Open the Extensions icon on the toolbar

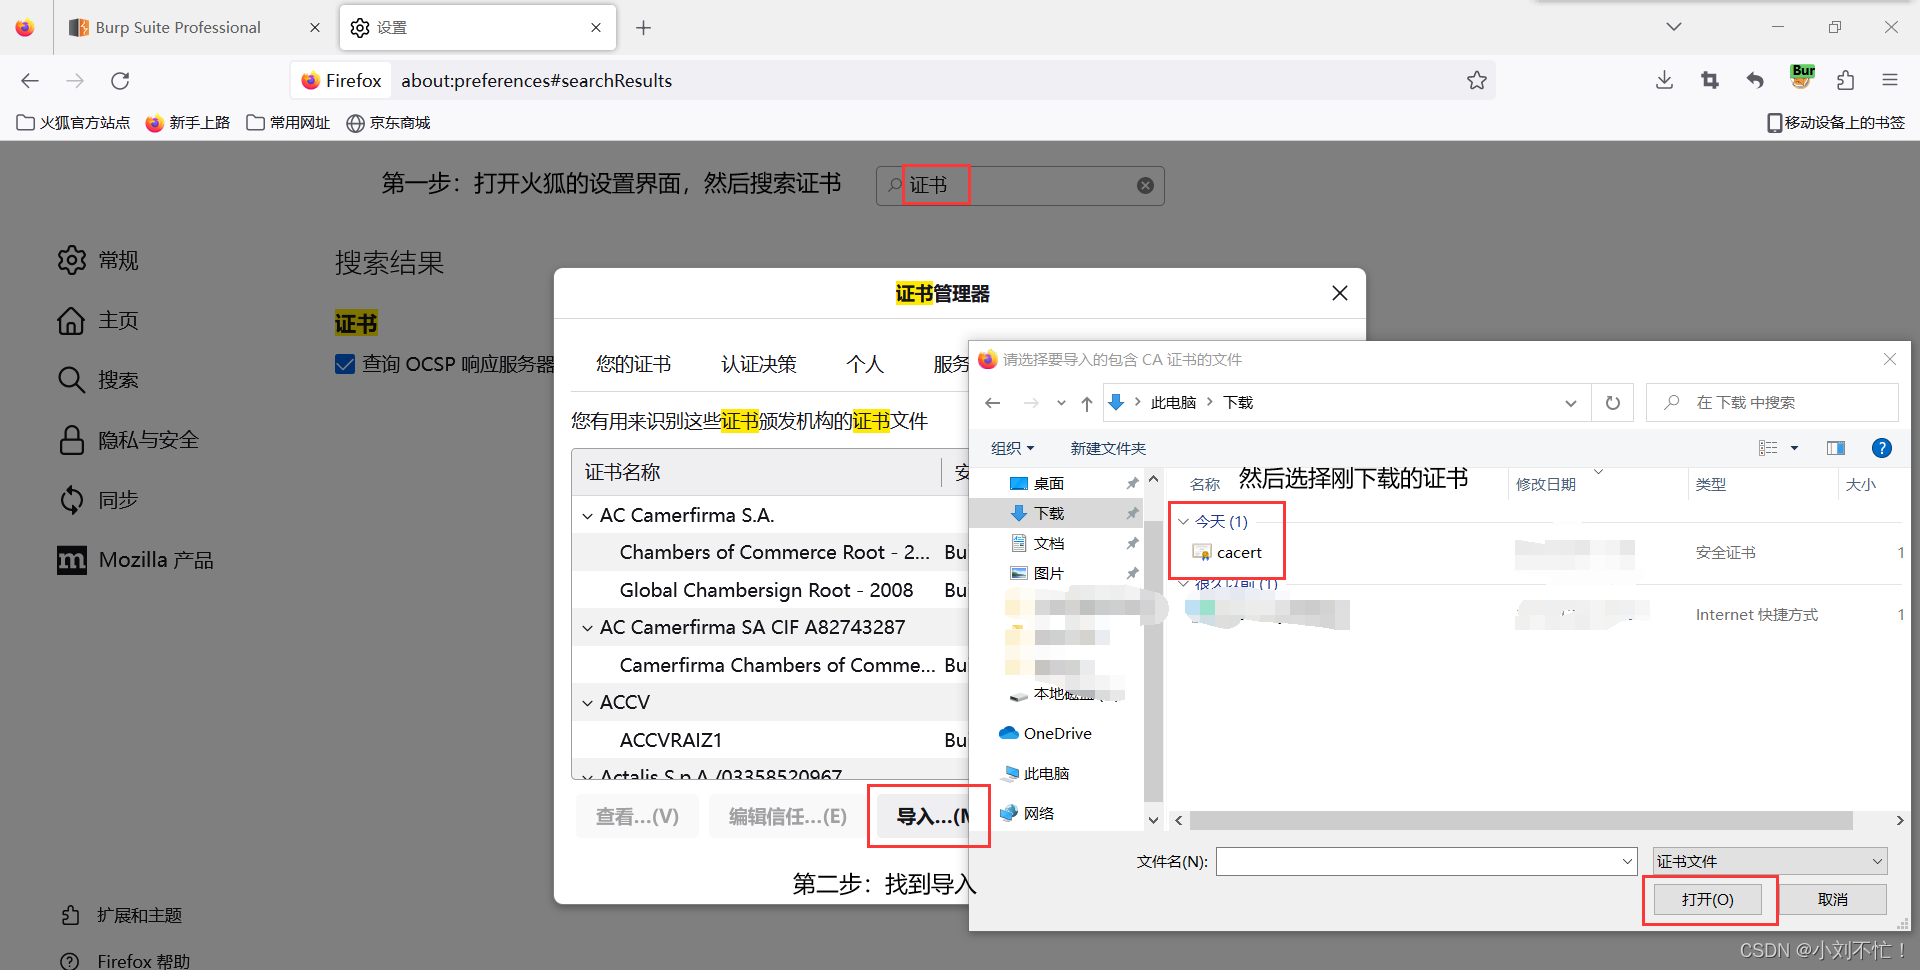[1845, 80]
